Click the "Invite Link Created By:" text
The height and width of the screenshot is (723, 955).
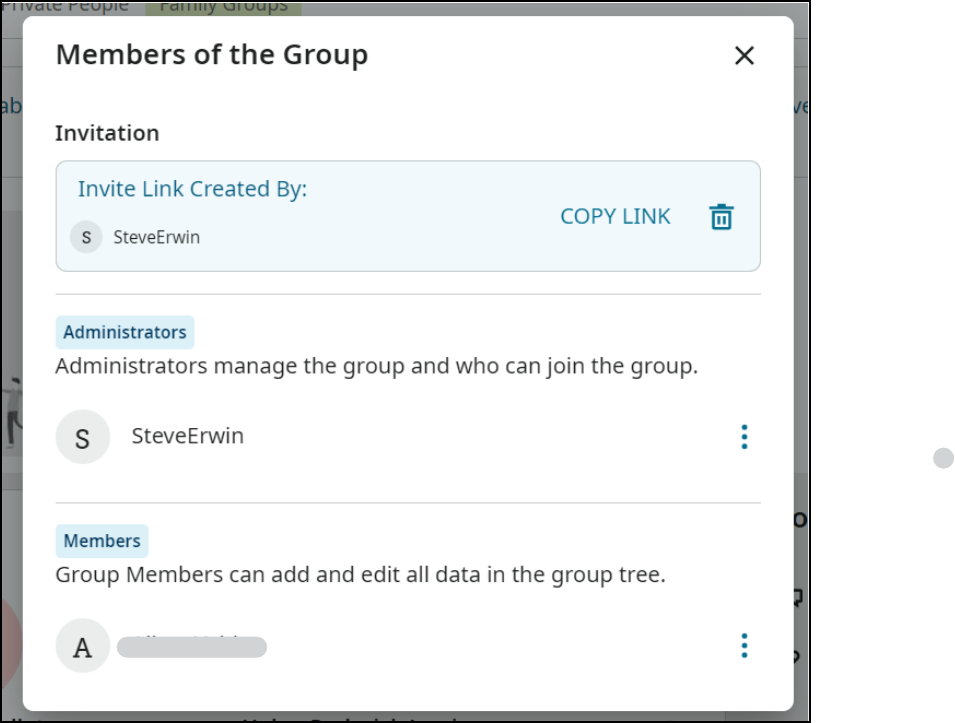click(x=192, y=189)
